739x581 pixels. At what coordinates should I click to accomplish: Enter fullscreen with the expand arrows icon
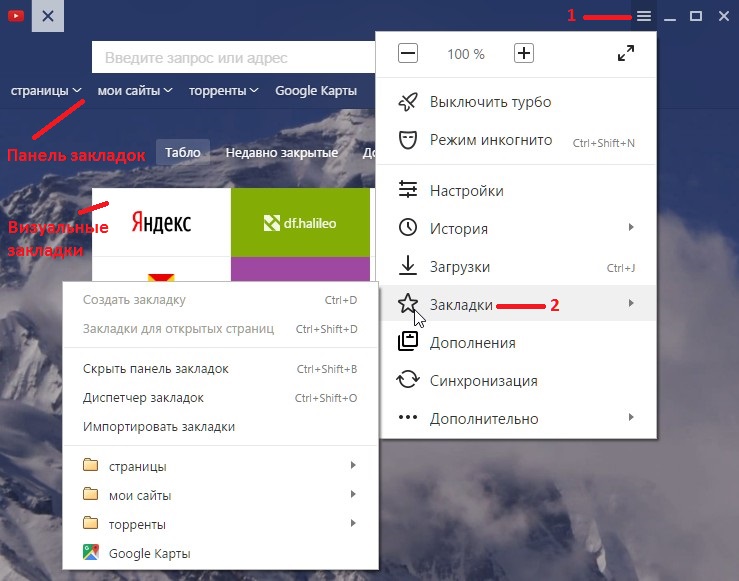626,53
